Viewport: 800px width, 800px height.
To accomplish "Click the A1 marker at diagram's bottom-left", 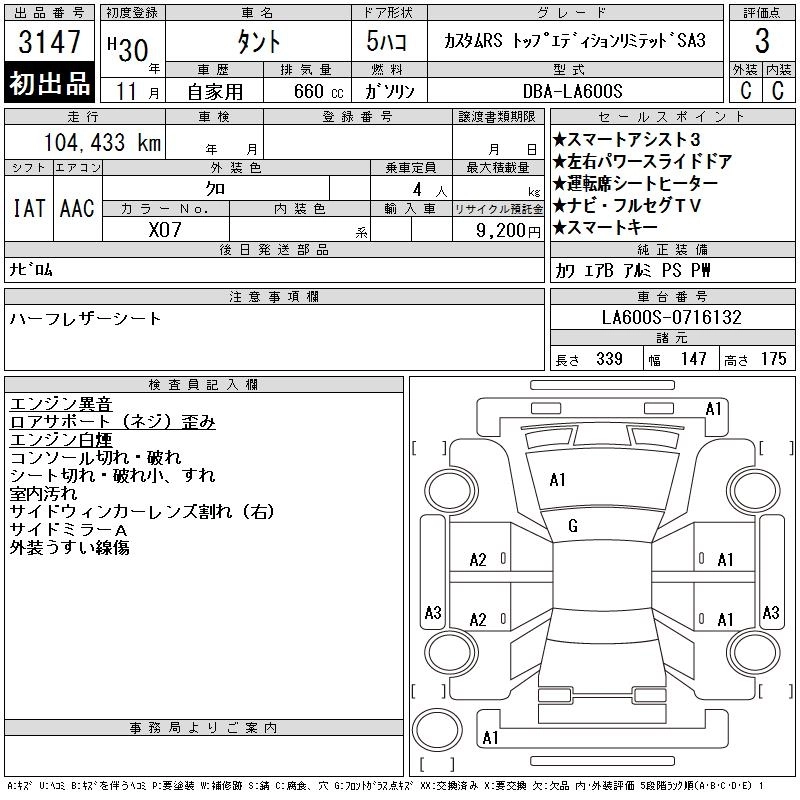I will coord(490,738).
